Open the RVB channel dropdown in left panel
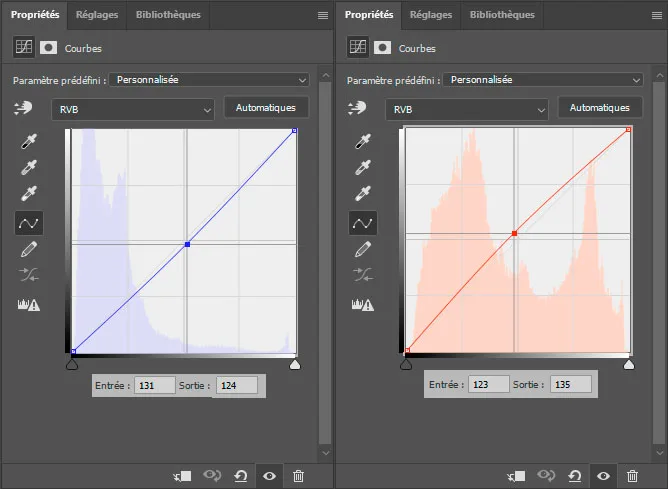 [x=133, y=109]
